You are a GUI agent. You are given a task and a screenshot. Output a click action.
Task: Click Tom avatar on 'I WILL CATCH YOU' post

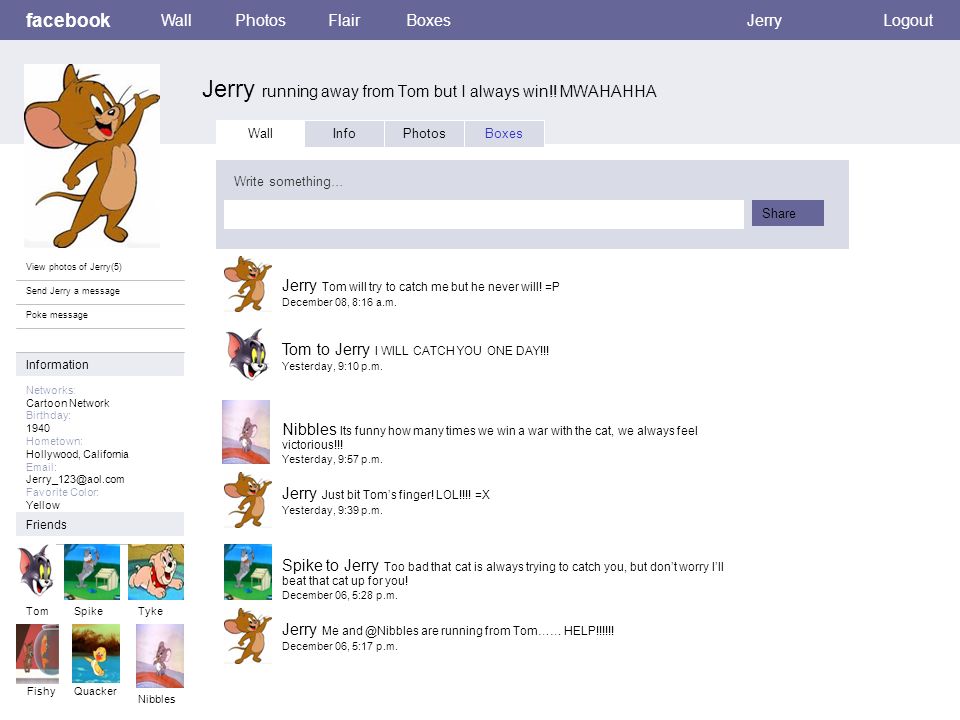click(247, 355)
